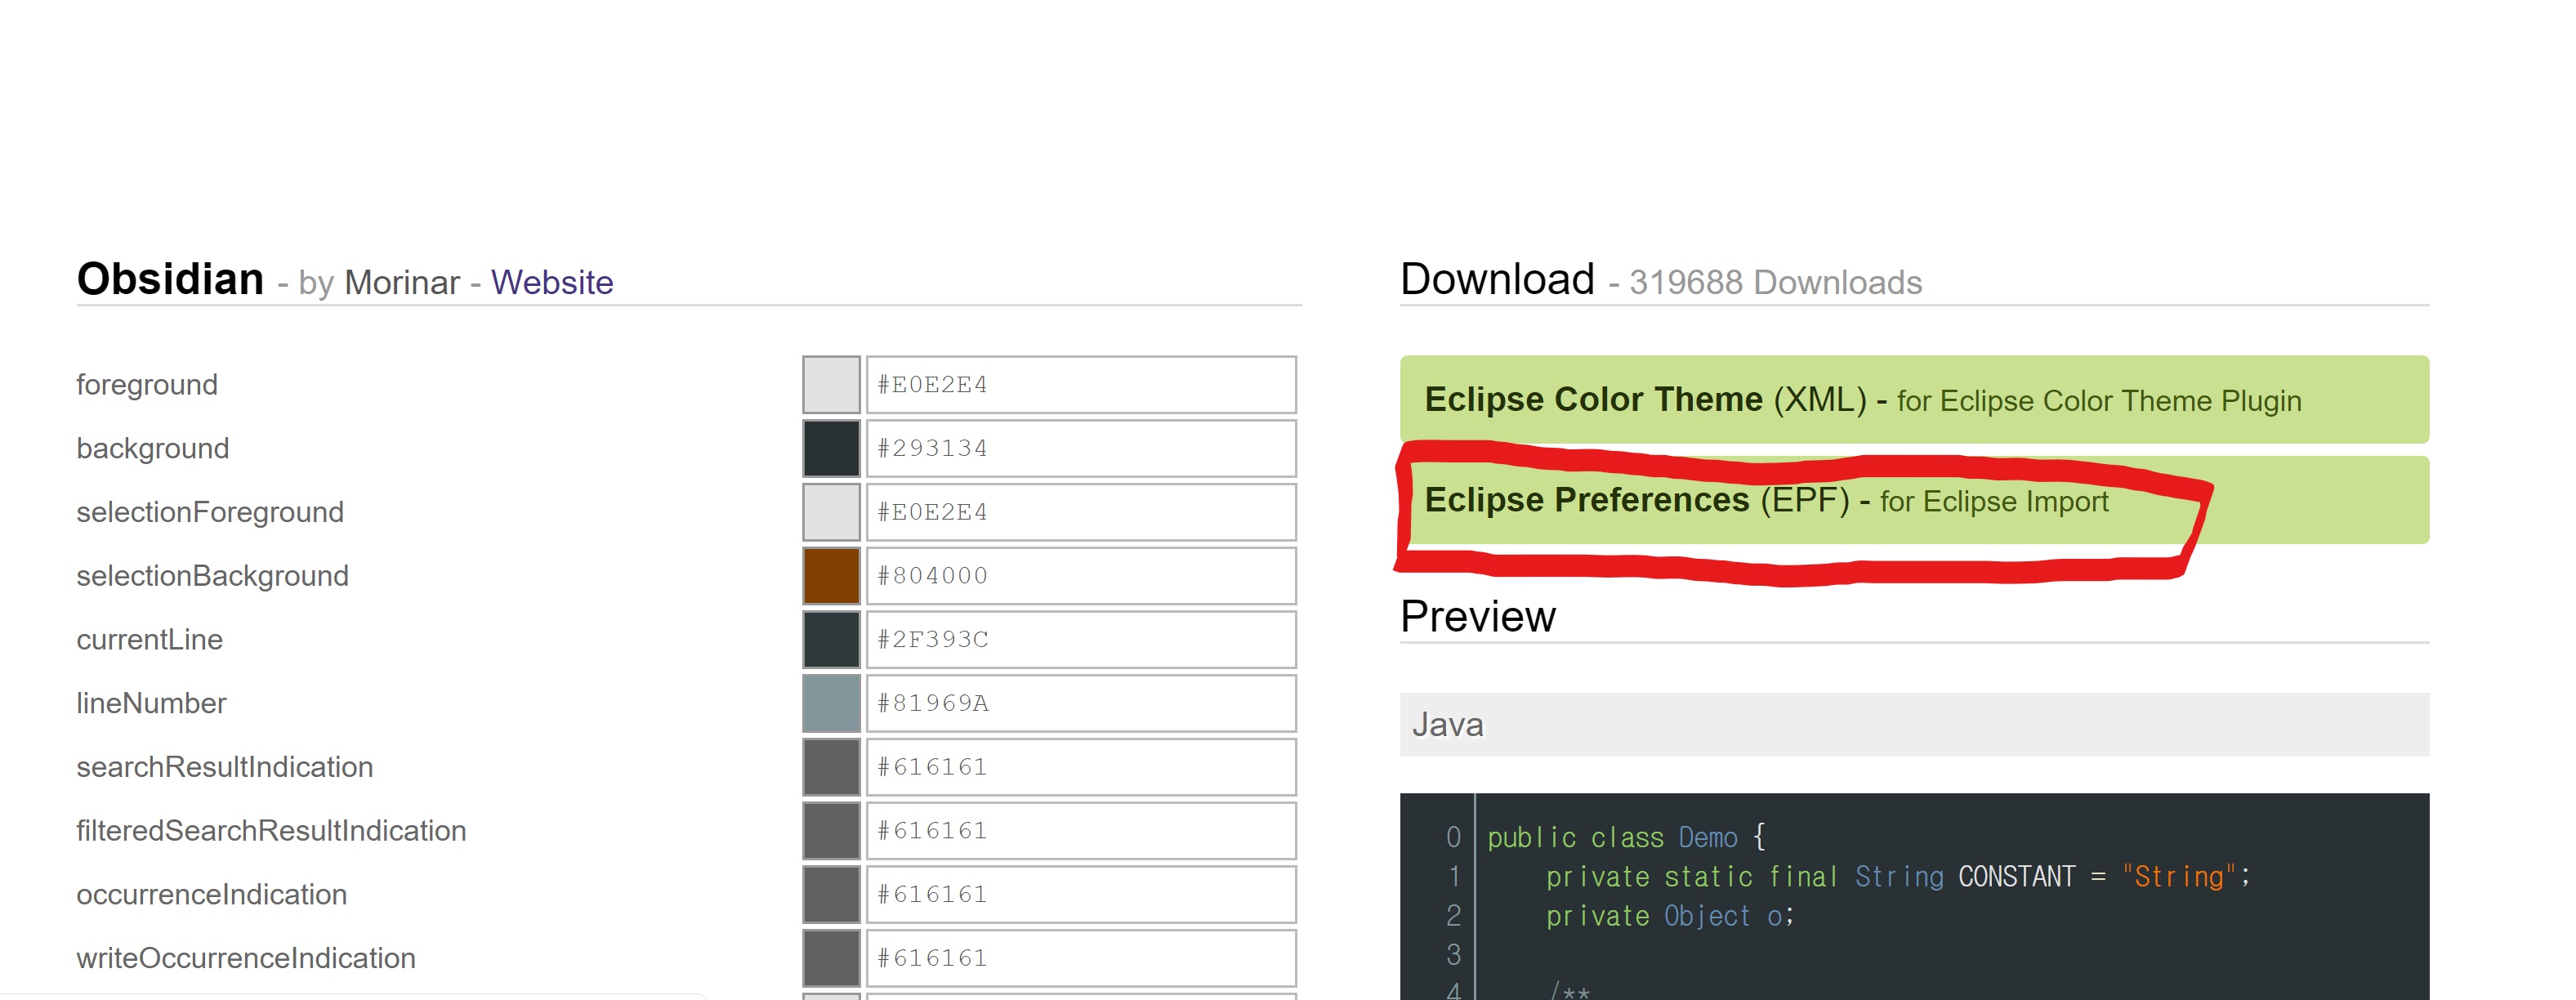Click the background #293134 hex field
Image resolution: width=2576 pixels, height=1000 pixels.
pyautogui.click(x=1080, y=448)
